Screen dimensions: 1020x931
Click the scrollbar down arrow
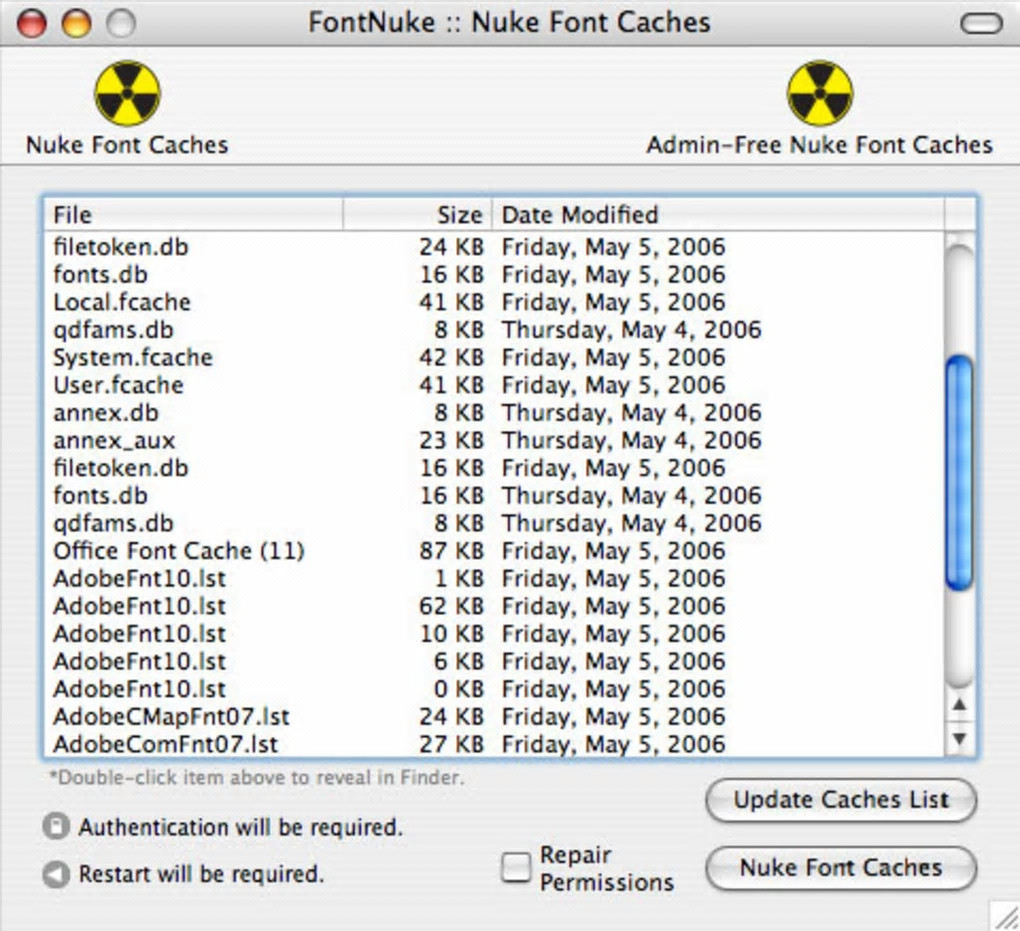click(959, 739)
